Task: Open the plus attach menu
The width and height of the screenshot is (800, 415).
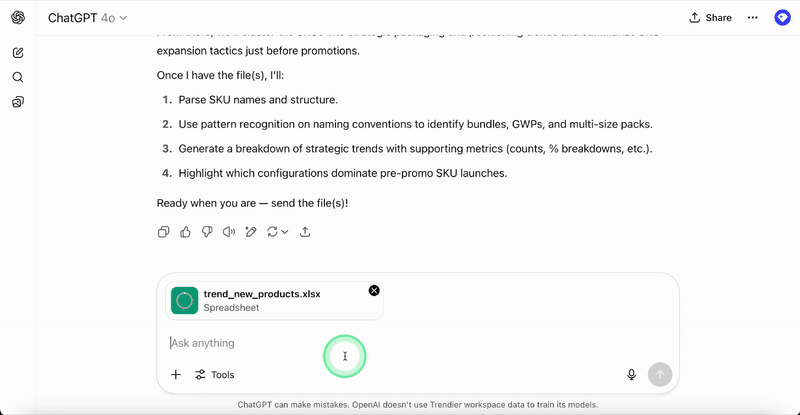Action: [x=176, y=375]
